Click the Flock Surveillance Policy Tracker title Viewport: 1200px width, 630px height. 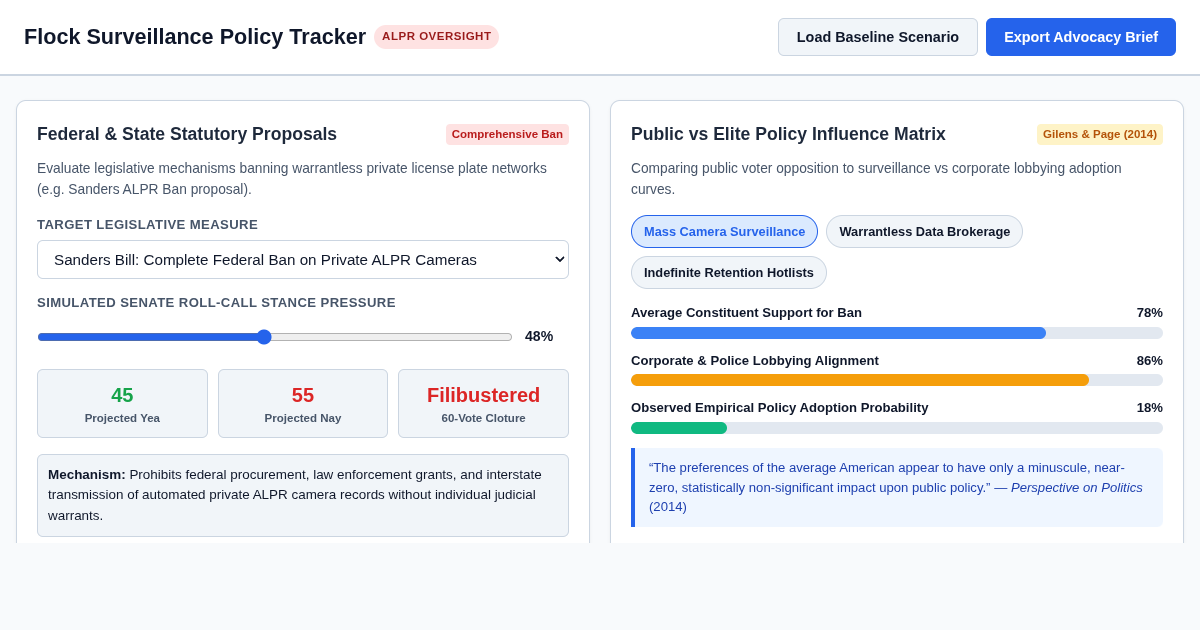195,37
